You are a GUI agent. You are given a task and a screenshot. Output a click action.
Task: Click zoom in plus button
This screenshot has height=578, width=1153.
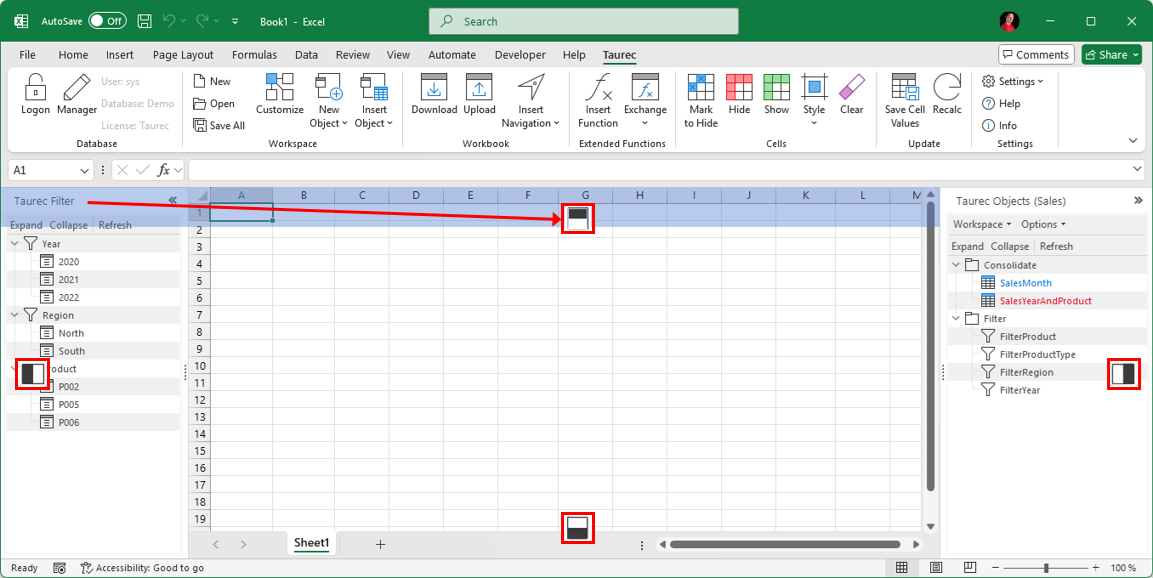[x=1096, y=568]
